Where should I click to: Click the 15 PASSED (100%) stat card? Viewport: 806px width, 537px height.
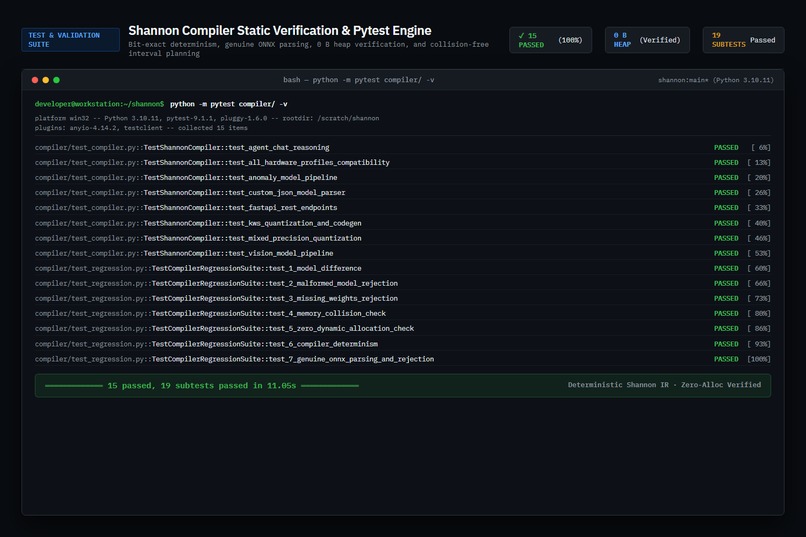[x=551, y=40]
